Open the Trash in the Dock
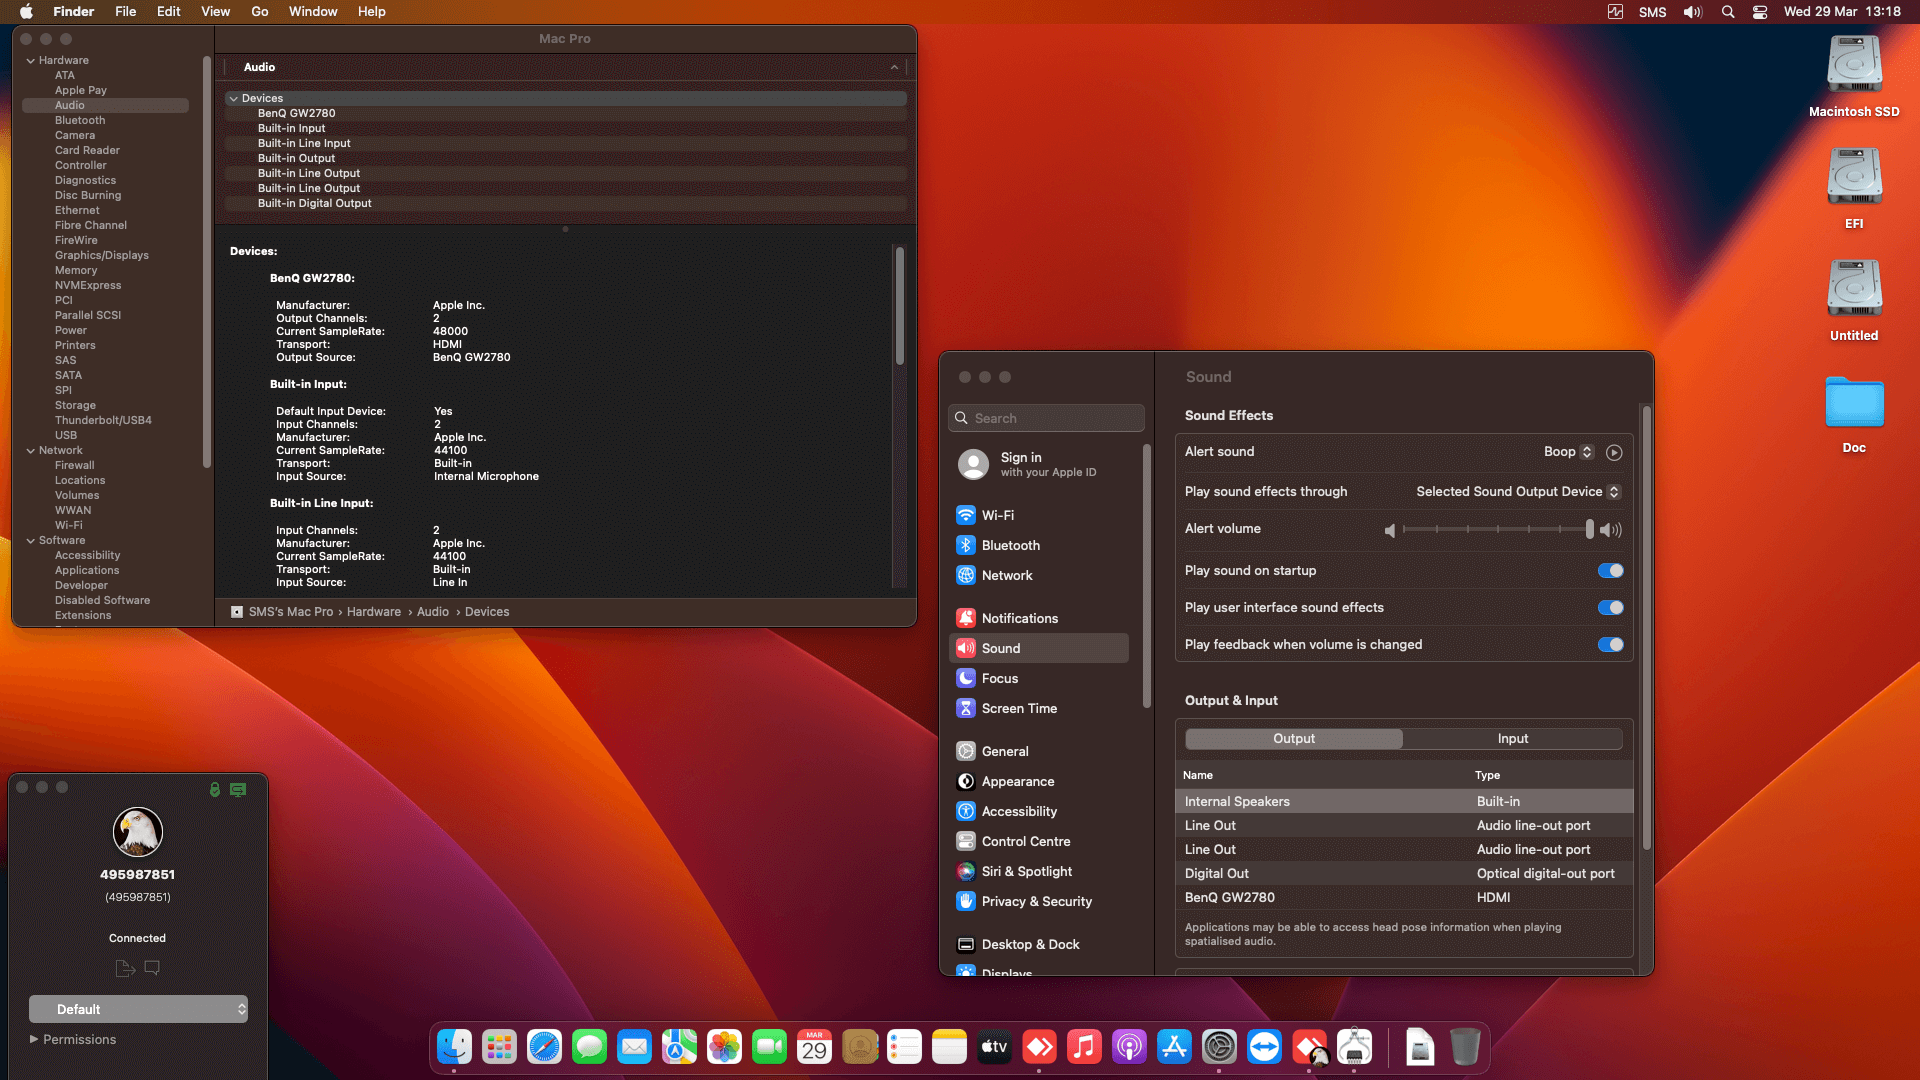 tap(1465, 1047)
